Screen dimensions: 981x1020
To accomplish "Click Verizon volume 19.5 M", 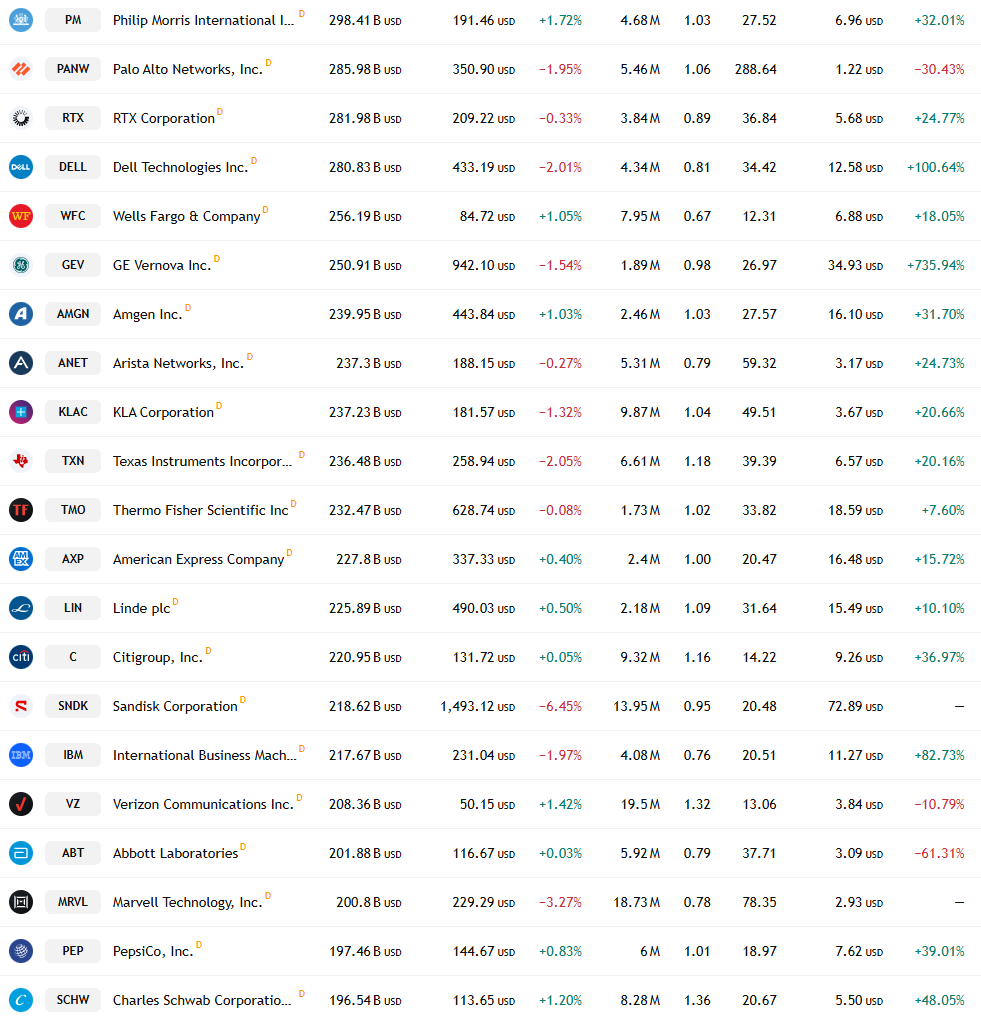I will click(x=640, y=805).
